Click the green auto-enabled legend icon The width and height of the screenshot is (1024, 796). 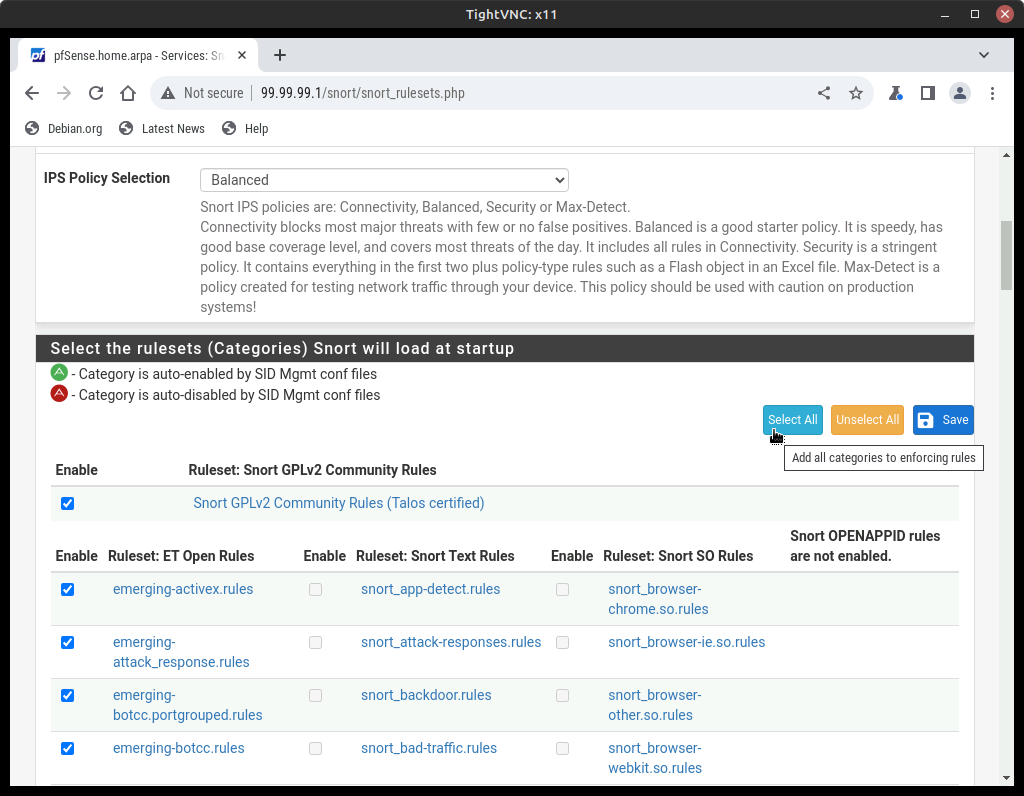point(59,373)
